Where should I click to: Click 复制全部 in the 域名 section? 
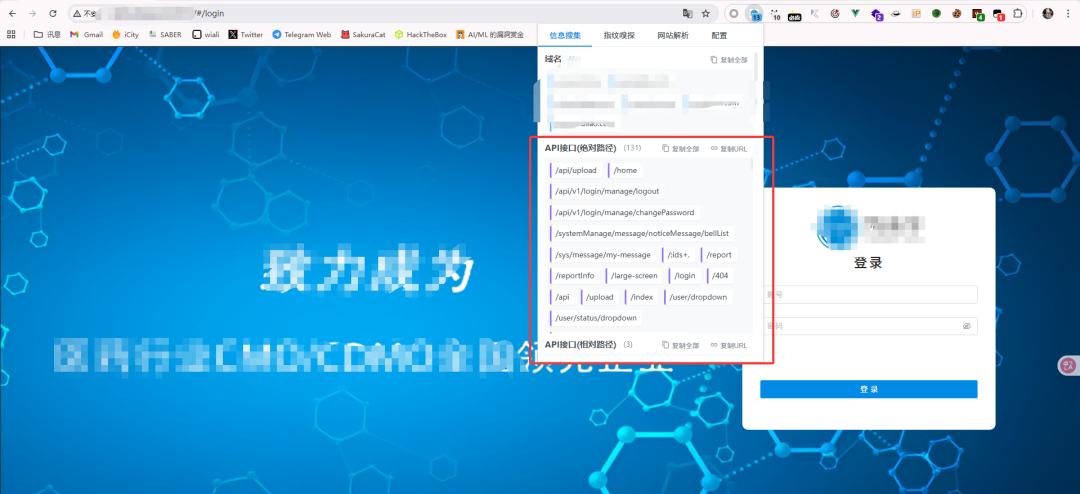coord(729,60)
